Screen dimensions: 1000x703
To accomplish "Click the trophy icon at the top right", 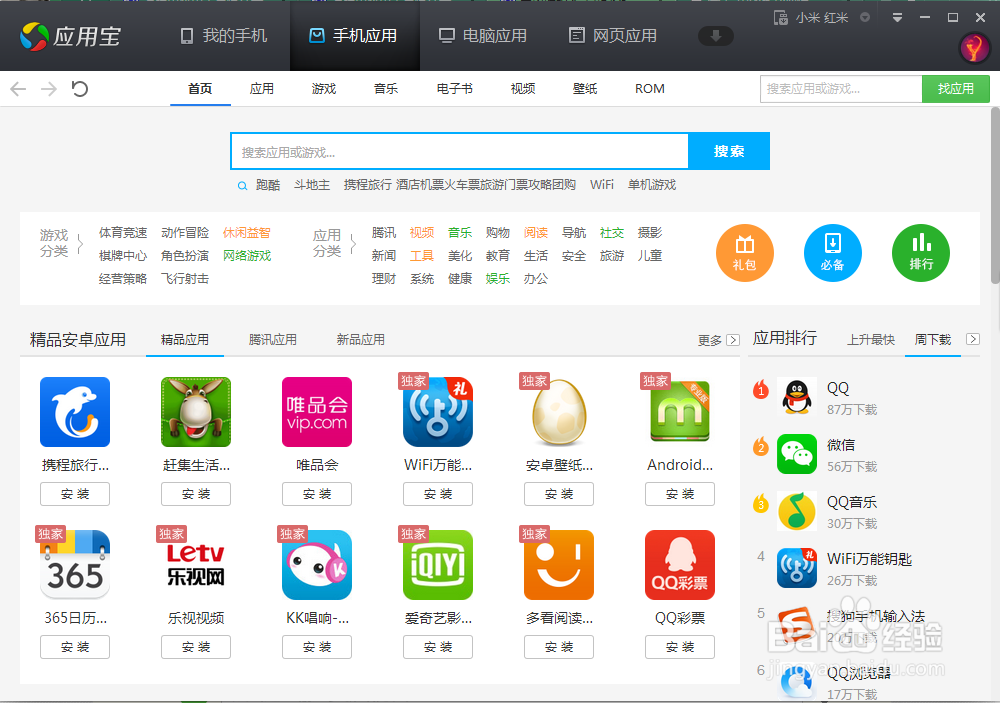I will (x=975, y=47).
